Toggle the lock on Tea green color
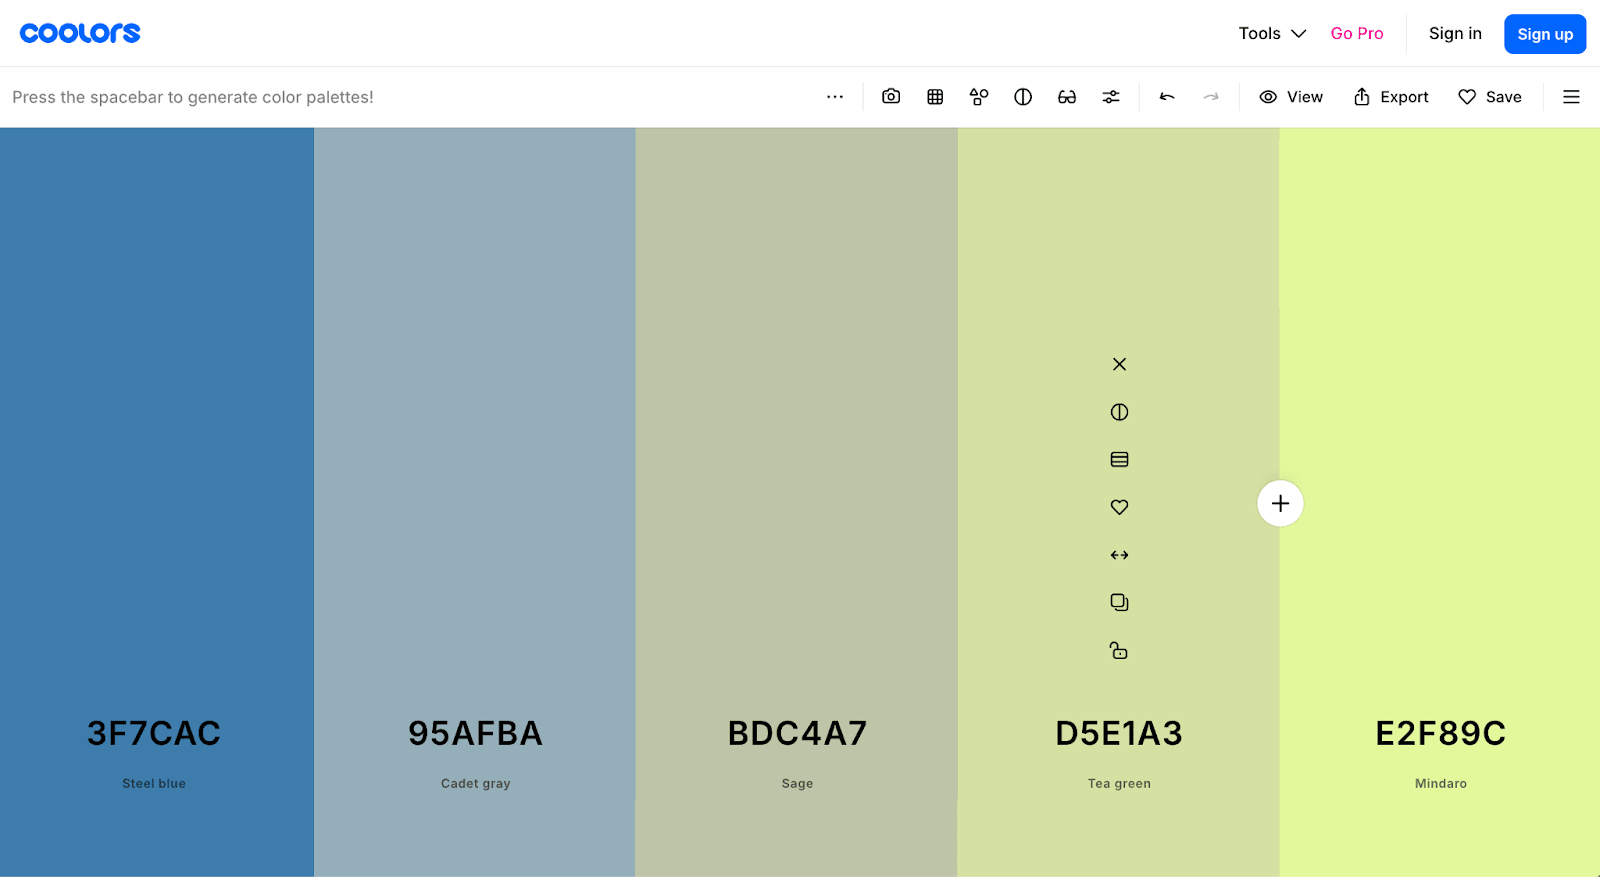The height and width of the screenshot is (877, 1600). 1119,651
